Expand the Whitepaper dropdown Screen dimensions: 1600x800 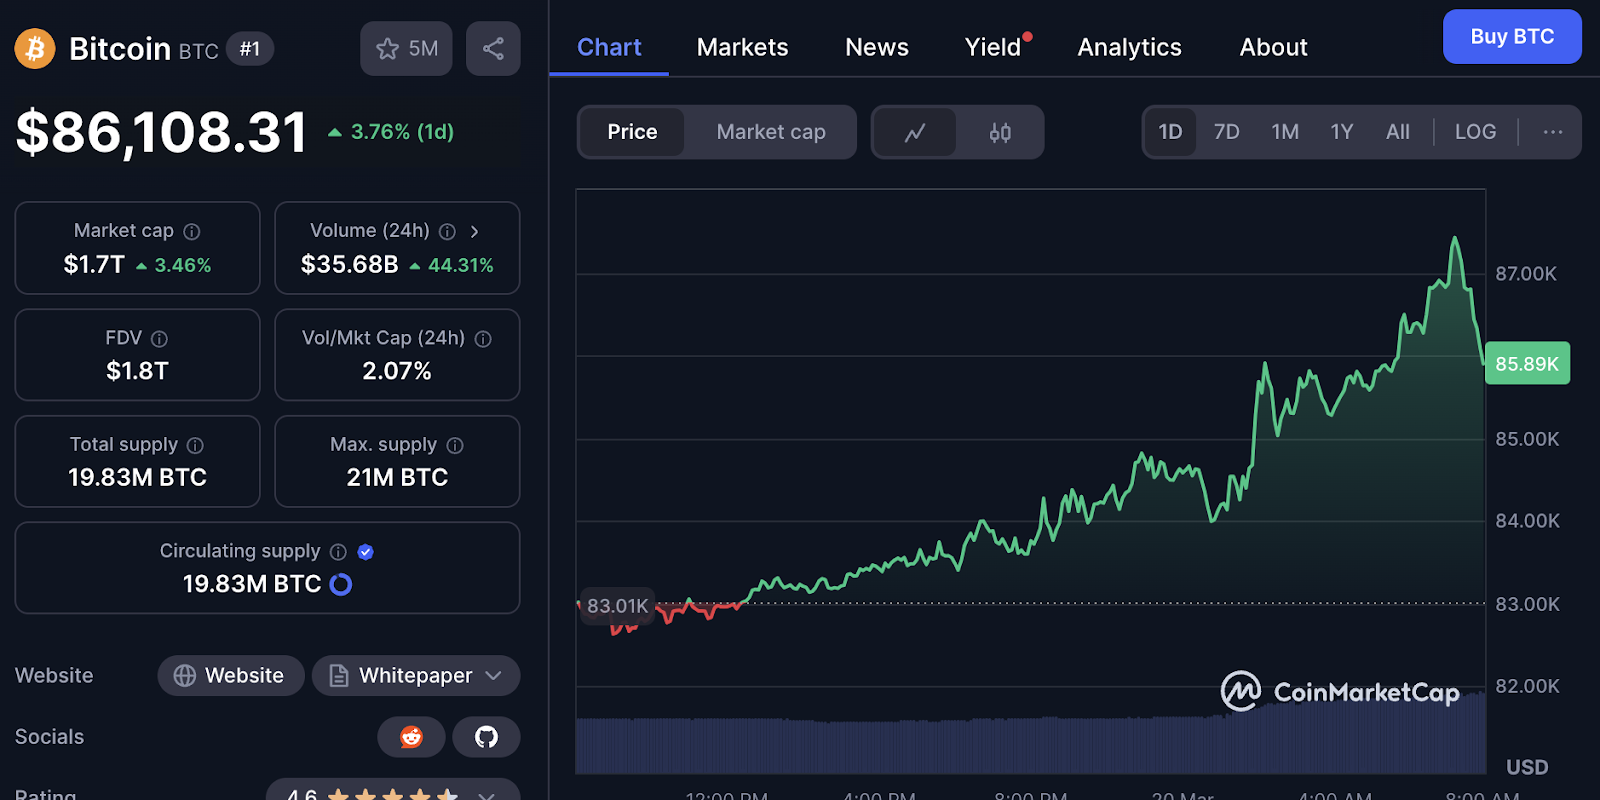[x=493, y=676]
